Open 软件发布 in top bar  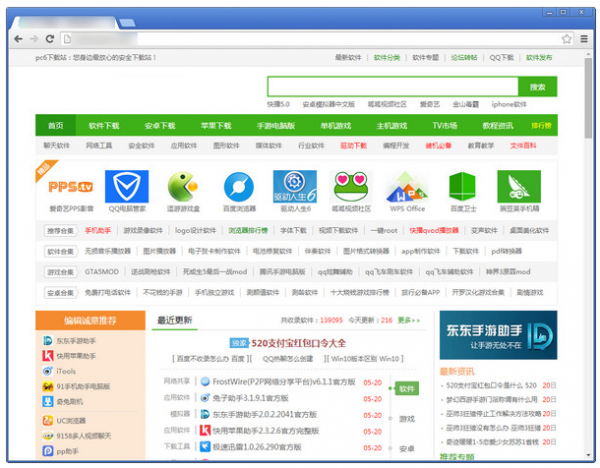point(539,57)
